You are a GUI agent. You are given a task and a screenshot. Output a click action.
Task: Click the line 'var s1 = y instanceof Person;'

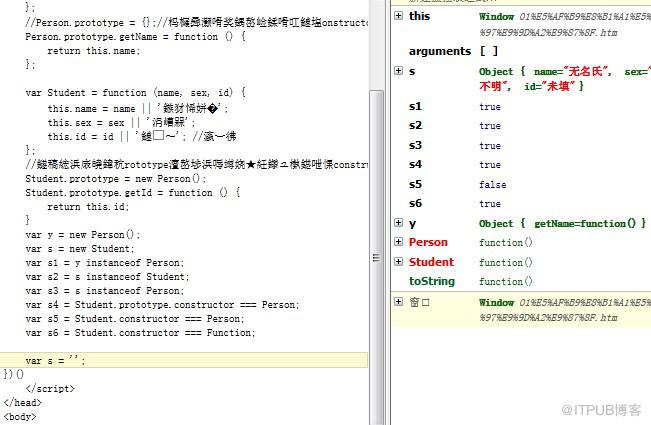point(104,263)
